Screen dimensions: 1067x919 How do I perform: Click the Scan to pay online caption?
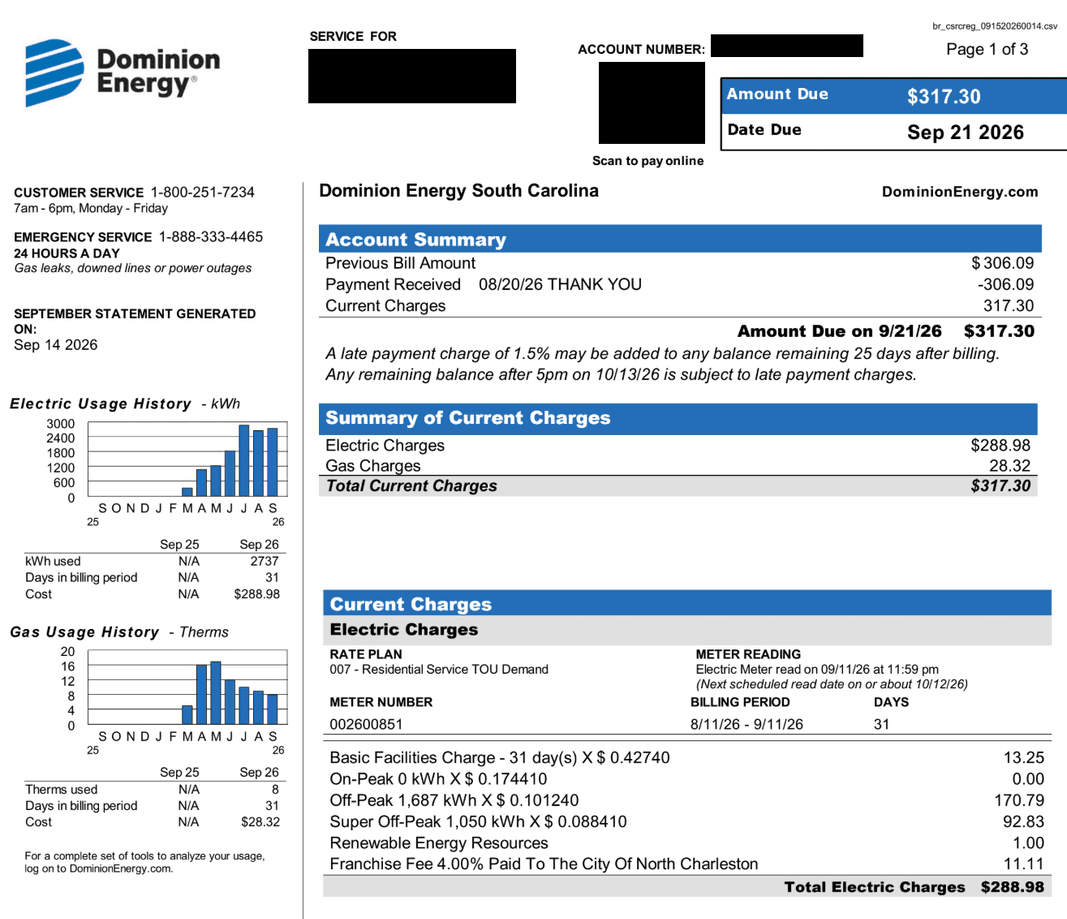[648, 161]
